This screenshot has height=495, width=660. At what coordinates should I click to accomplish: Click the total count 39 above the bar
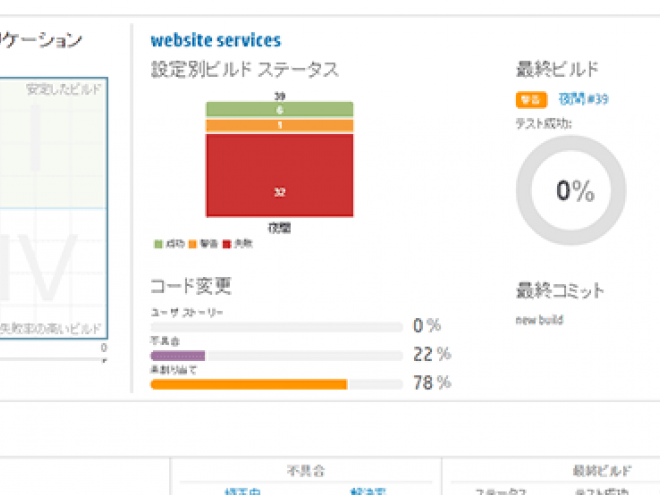279,96
